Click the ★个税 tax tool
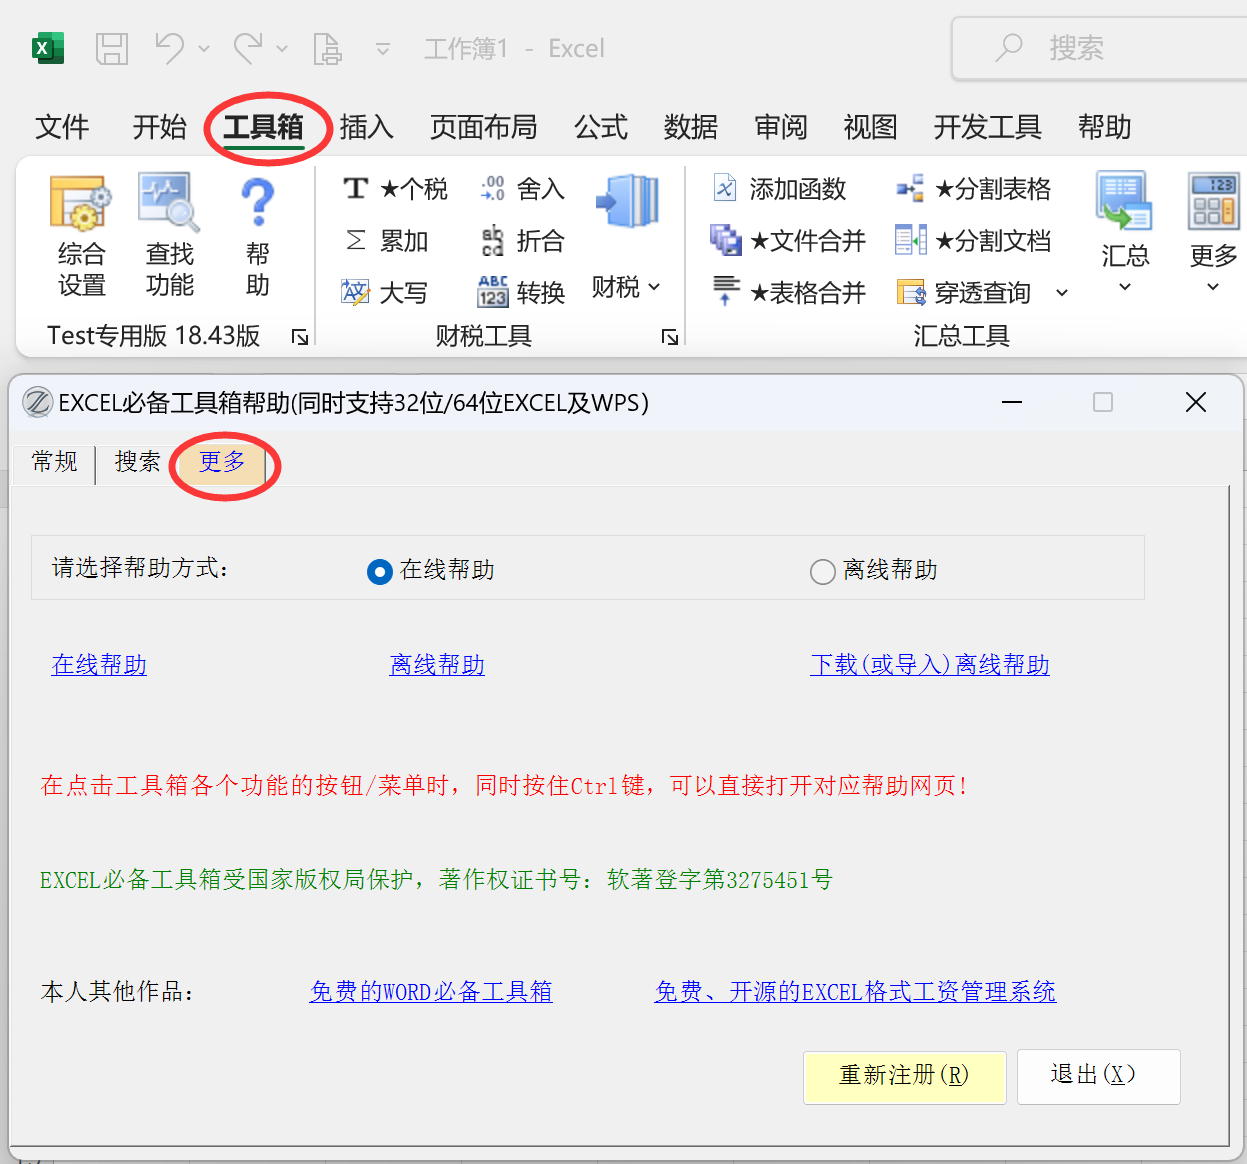 [x=396, y=189]
